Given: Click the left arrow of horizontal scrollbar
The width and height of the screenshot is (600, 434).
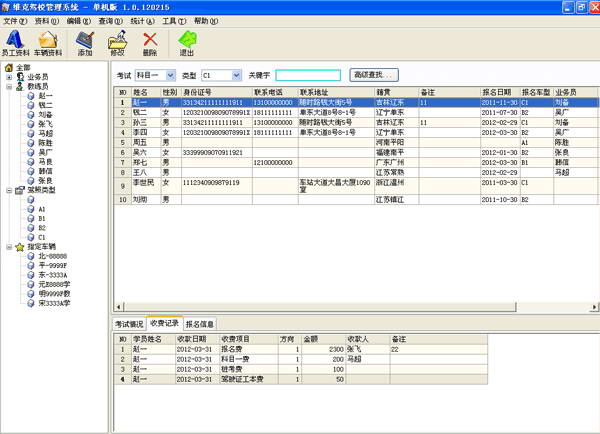Looking at the screenshot, I should (119, 307).
